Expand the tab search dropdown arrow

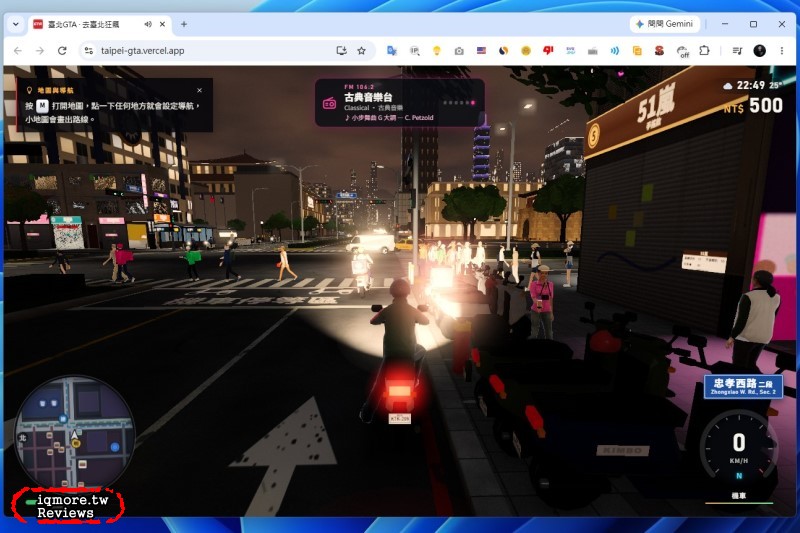(16, 24)
